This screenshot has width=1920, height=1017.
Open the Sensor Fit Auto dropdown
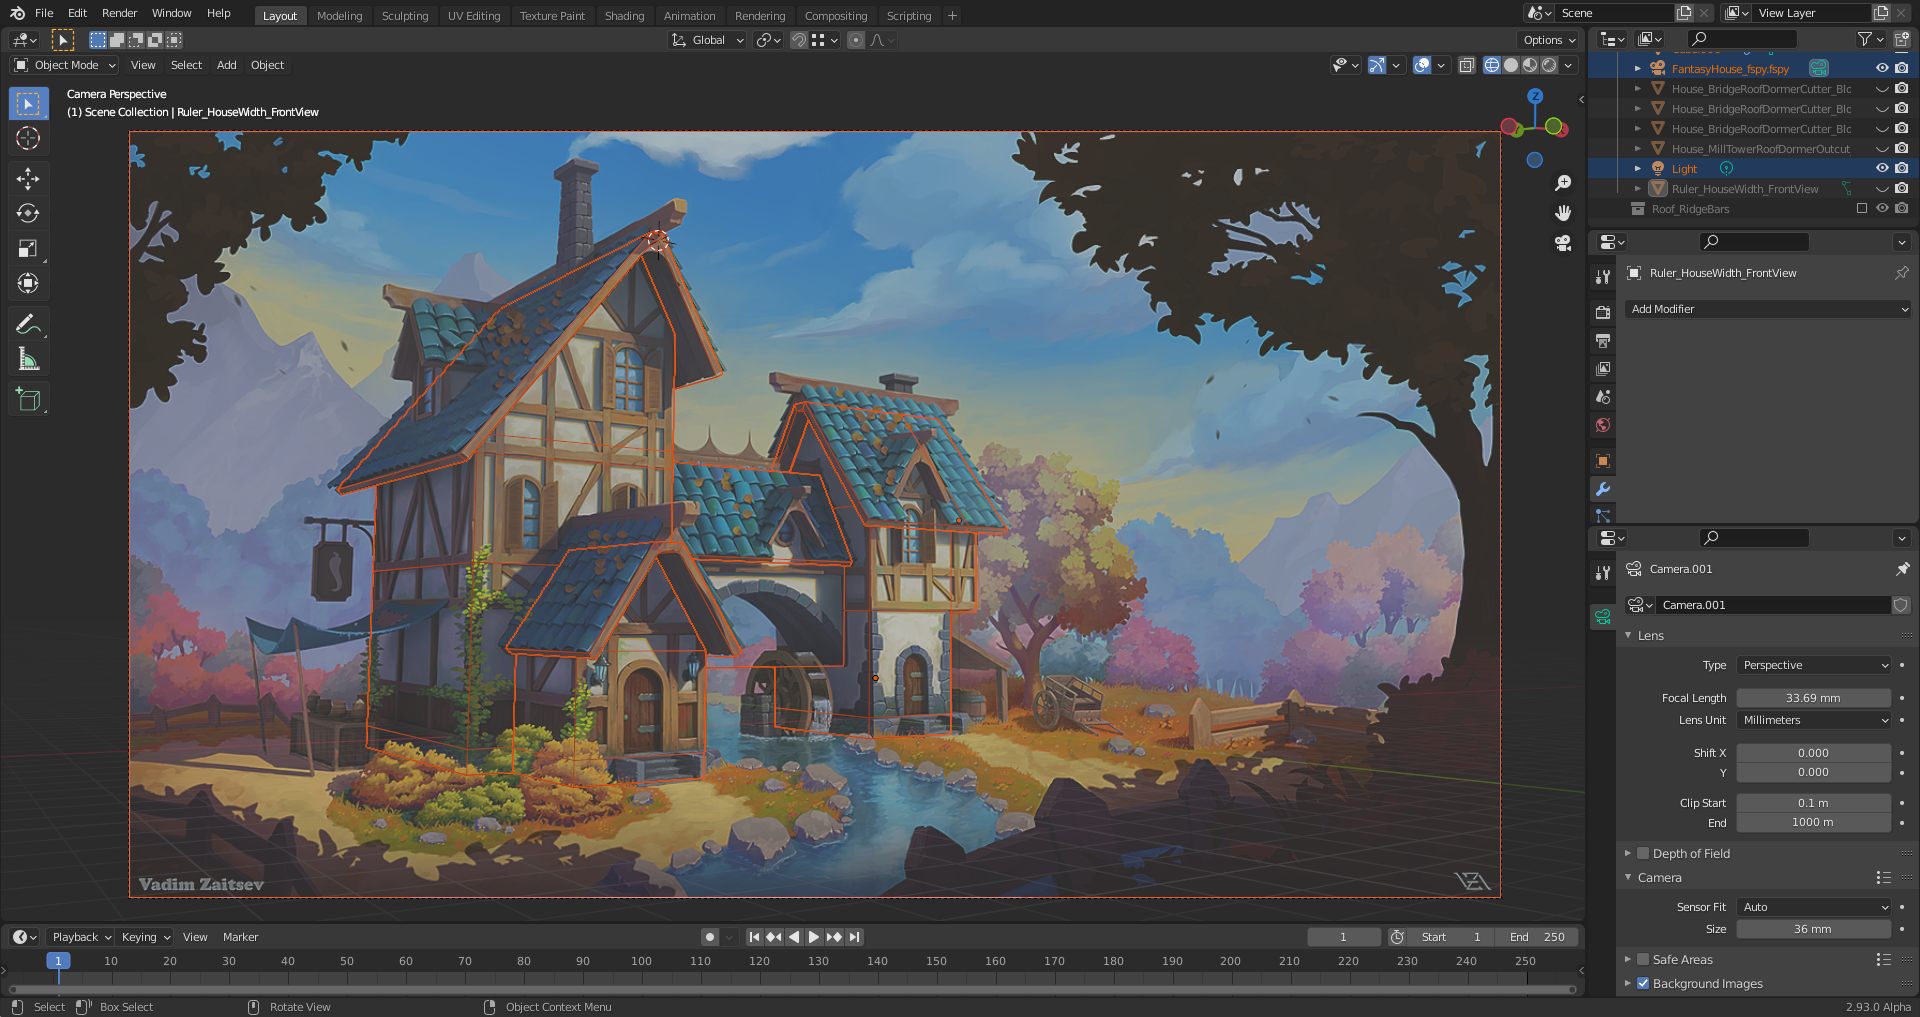click(1814, 907)
